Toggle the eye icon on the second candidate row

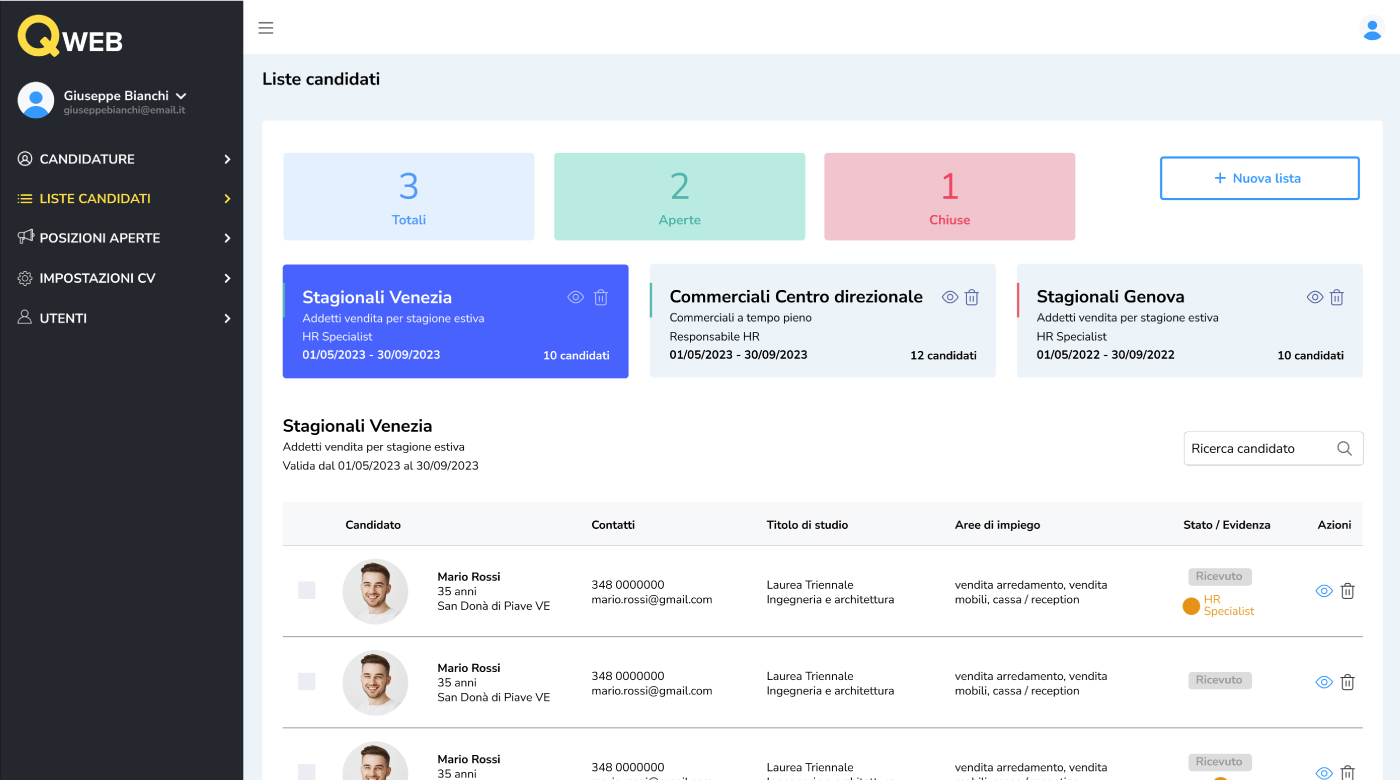(1323, 681)
